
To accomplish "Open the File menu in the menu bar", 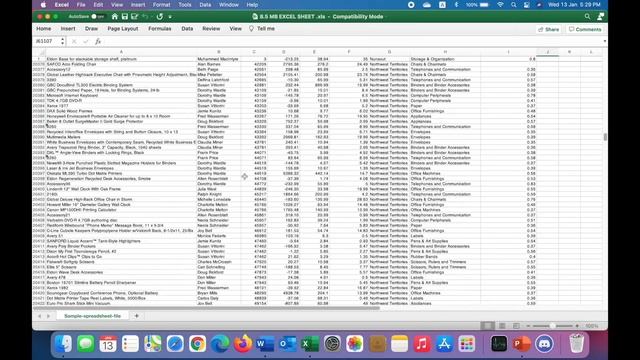I will [x=81, y=5].
